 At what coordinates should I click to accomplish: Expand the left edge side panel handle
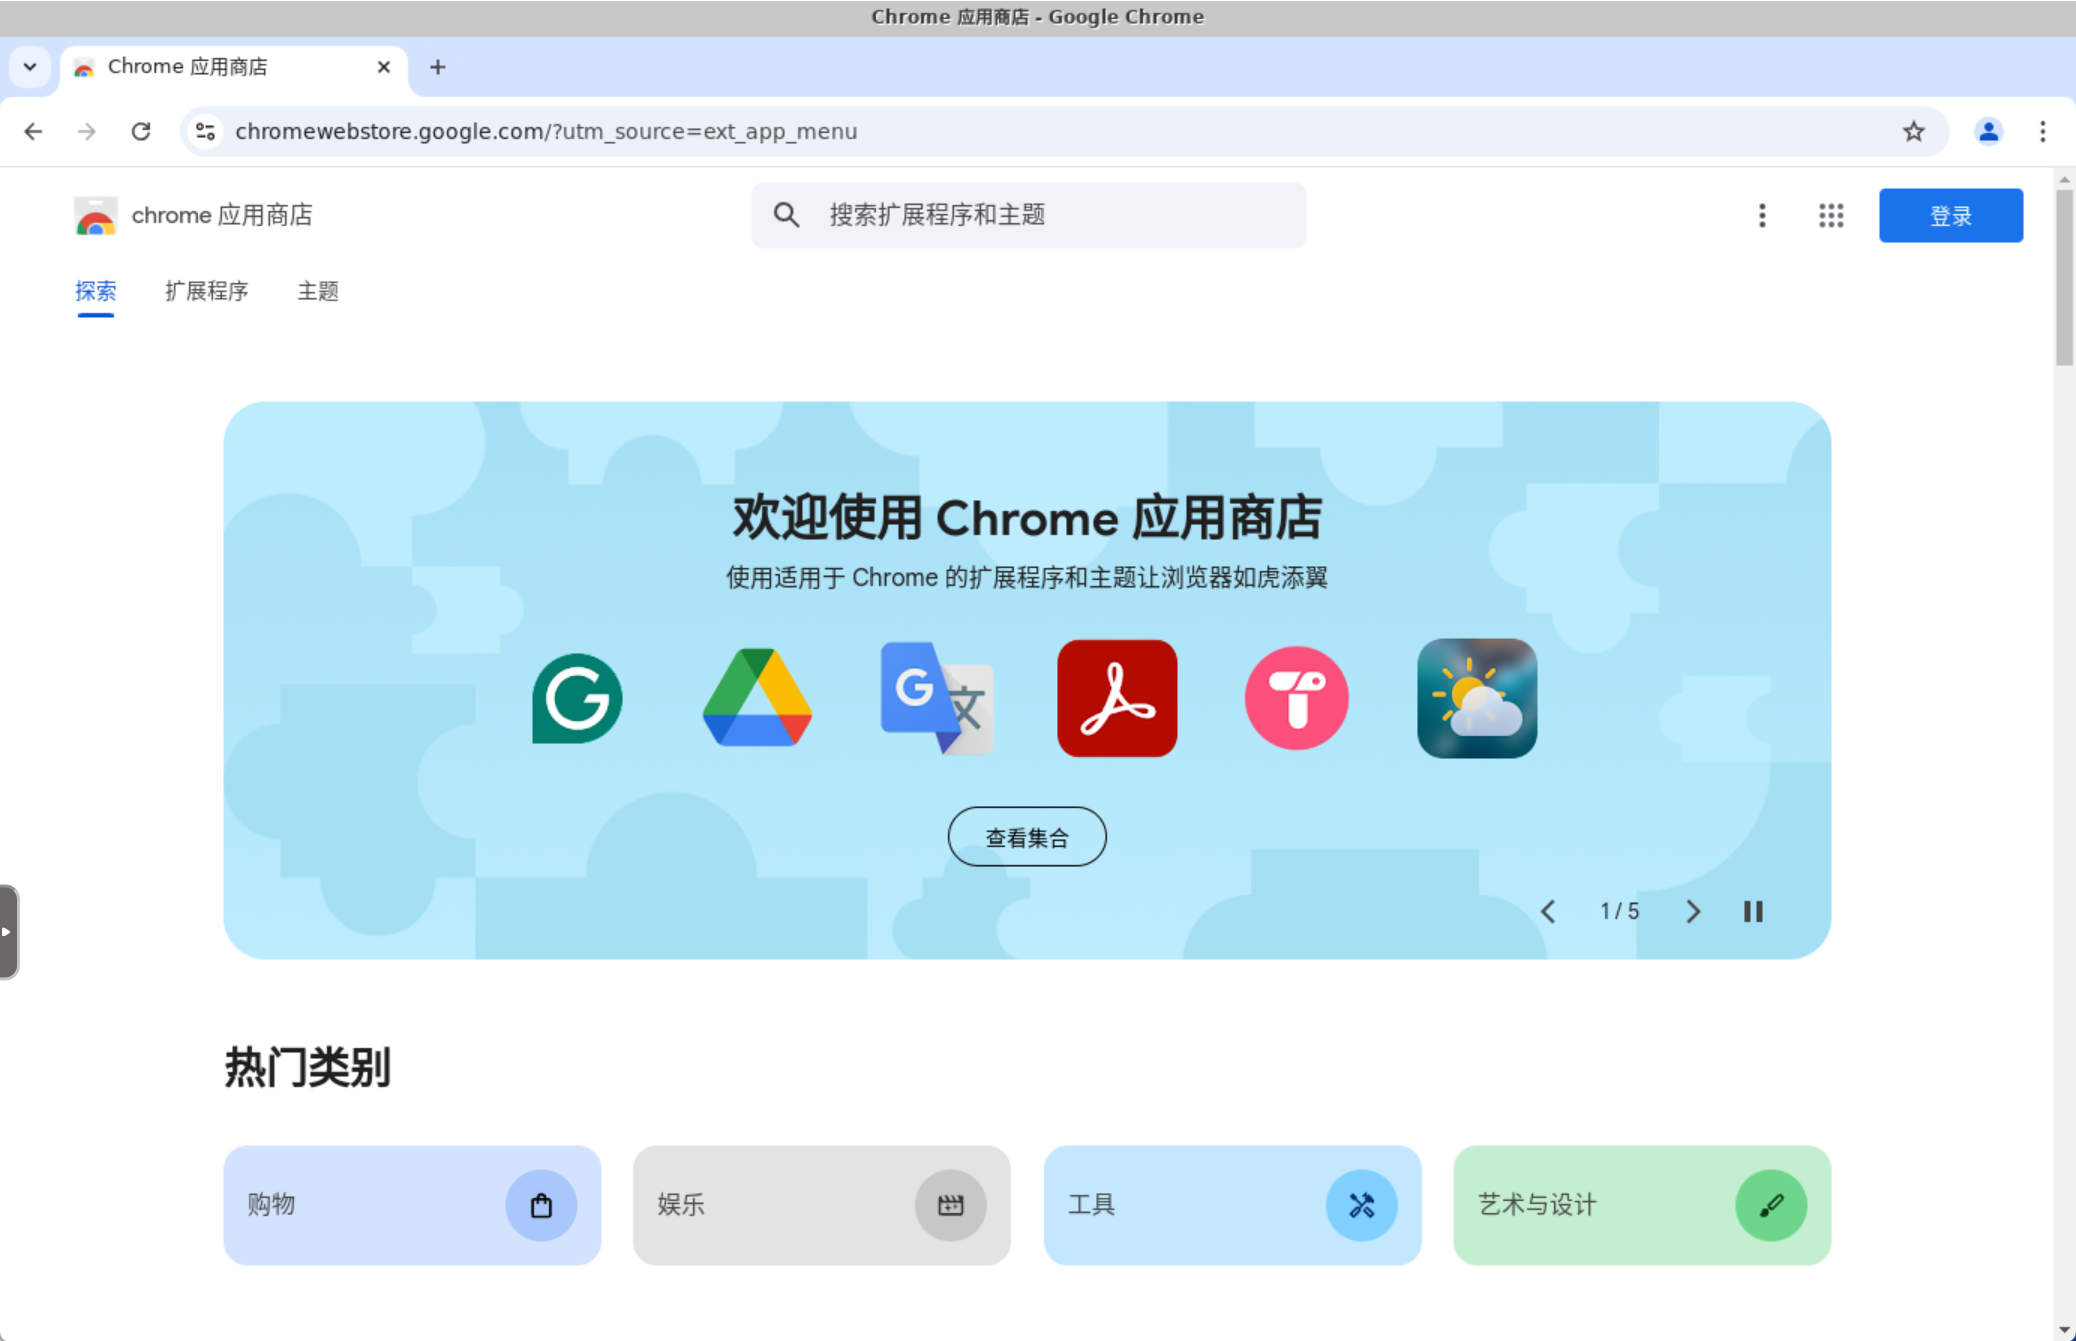tap(8, 931)
